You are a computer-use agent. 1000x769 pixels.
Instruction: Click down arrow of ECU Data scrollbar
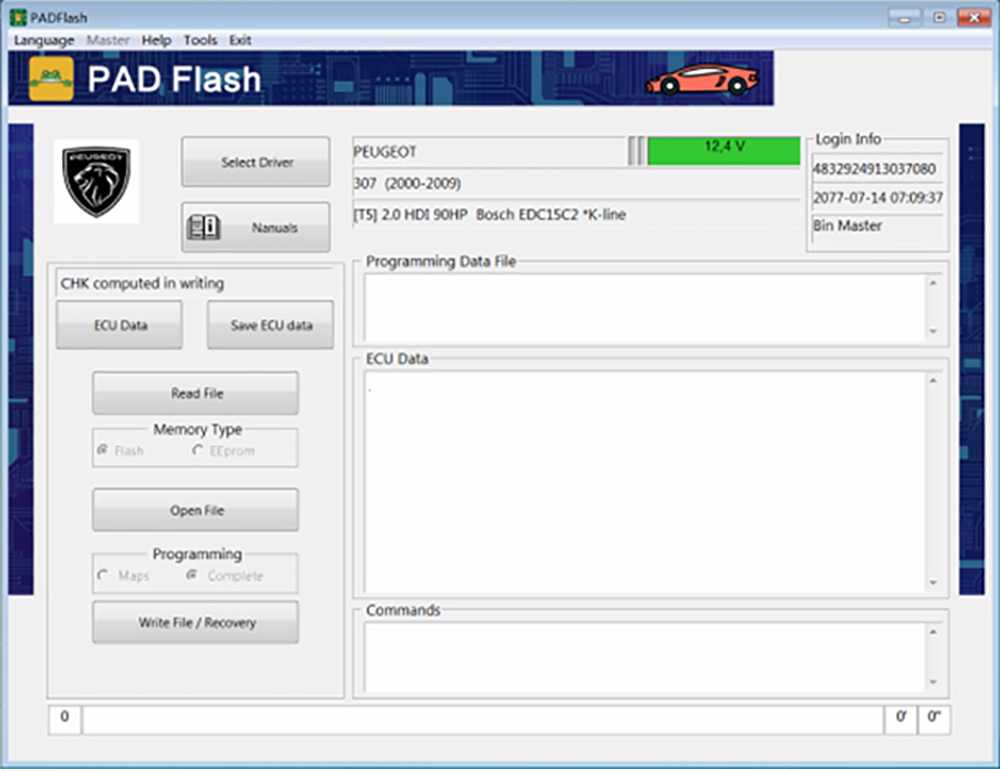tap(933, 582)
